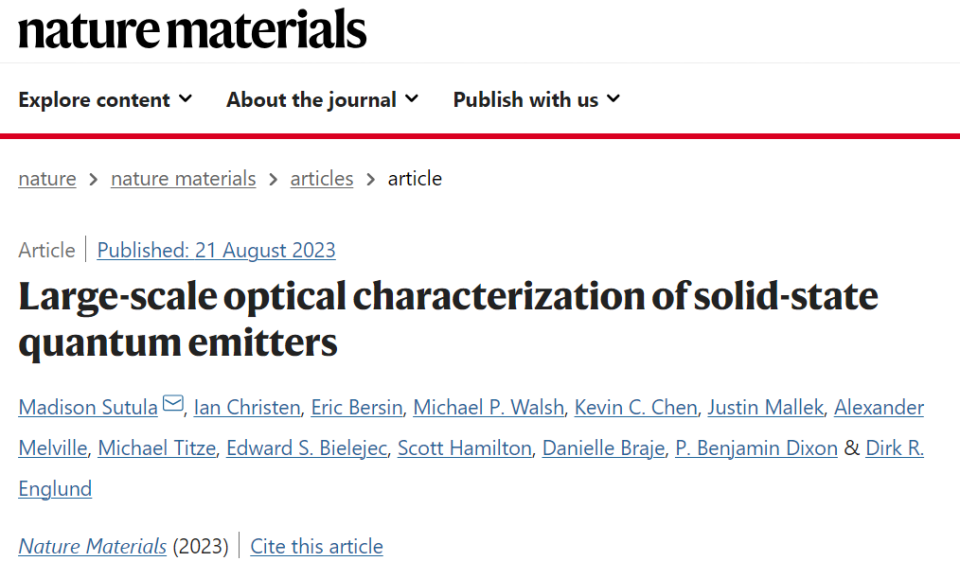Go to the nature breadcrumb link
The height and width of the screenshot is (579, 960).
click(47, 179)
